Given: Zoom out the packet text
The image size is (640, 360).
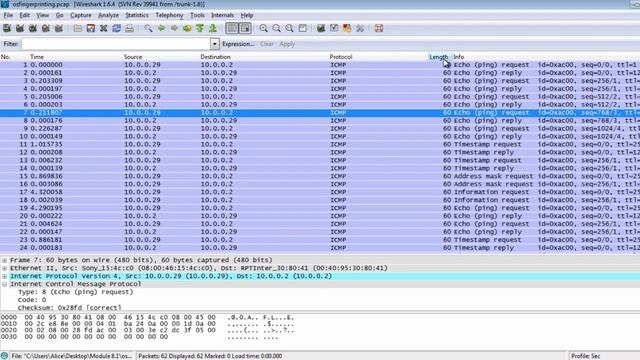Looking at the screenshot, I should (x=277, y=28).
